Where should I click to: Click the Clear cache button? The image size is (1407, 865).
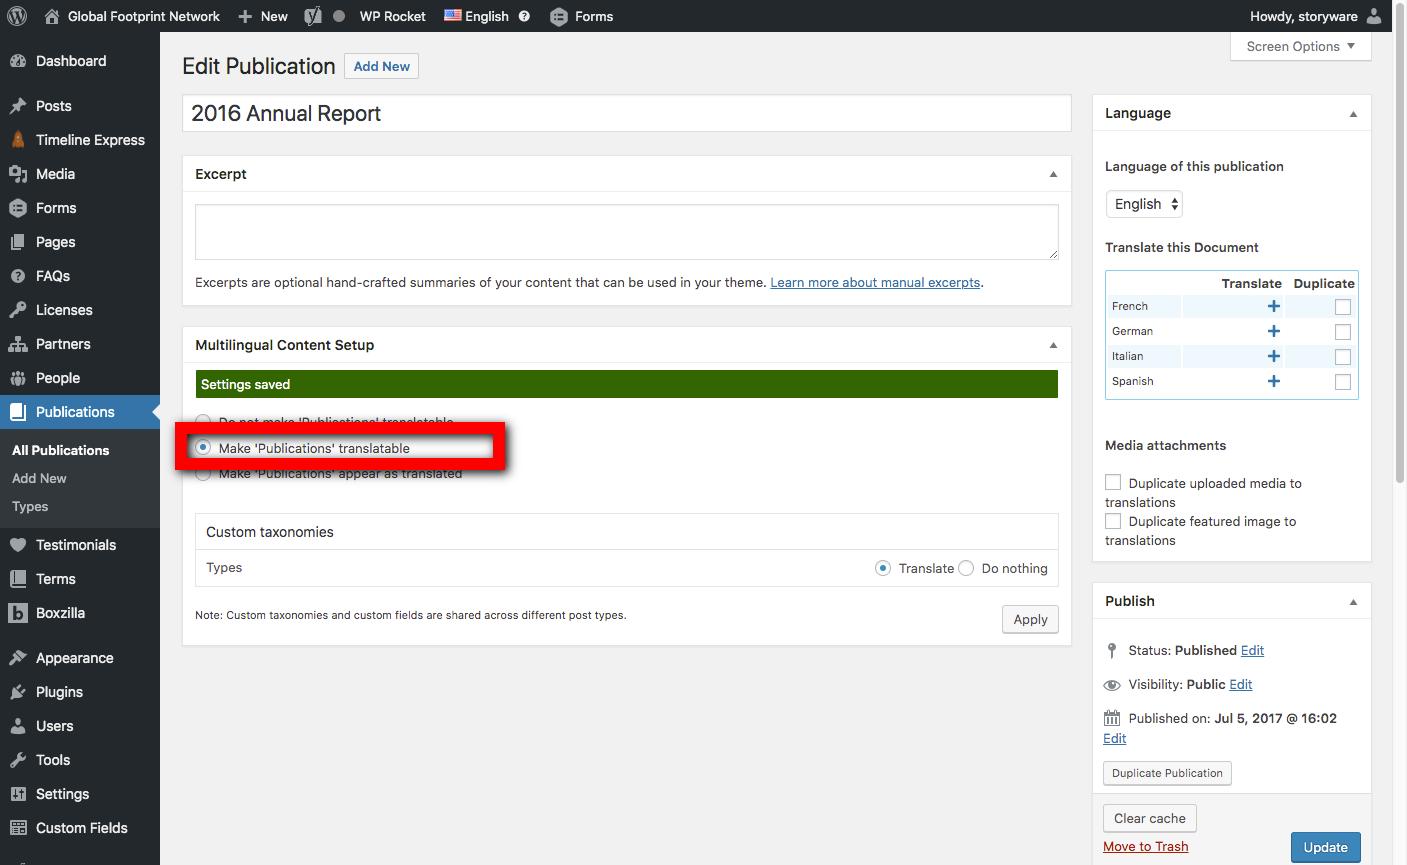1149,818
